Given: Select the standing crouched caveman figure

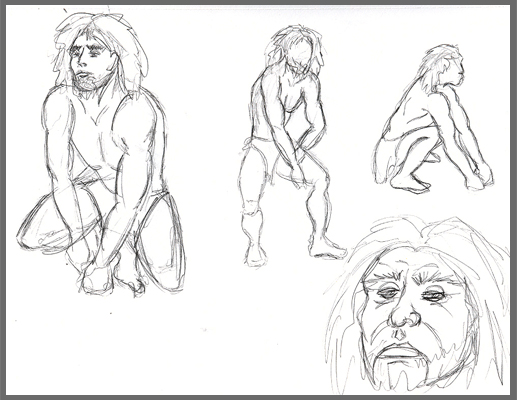Looking at the screenshot, I should [x=292, y=146].
